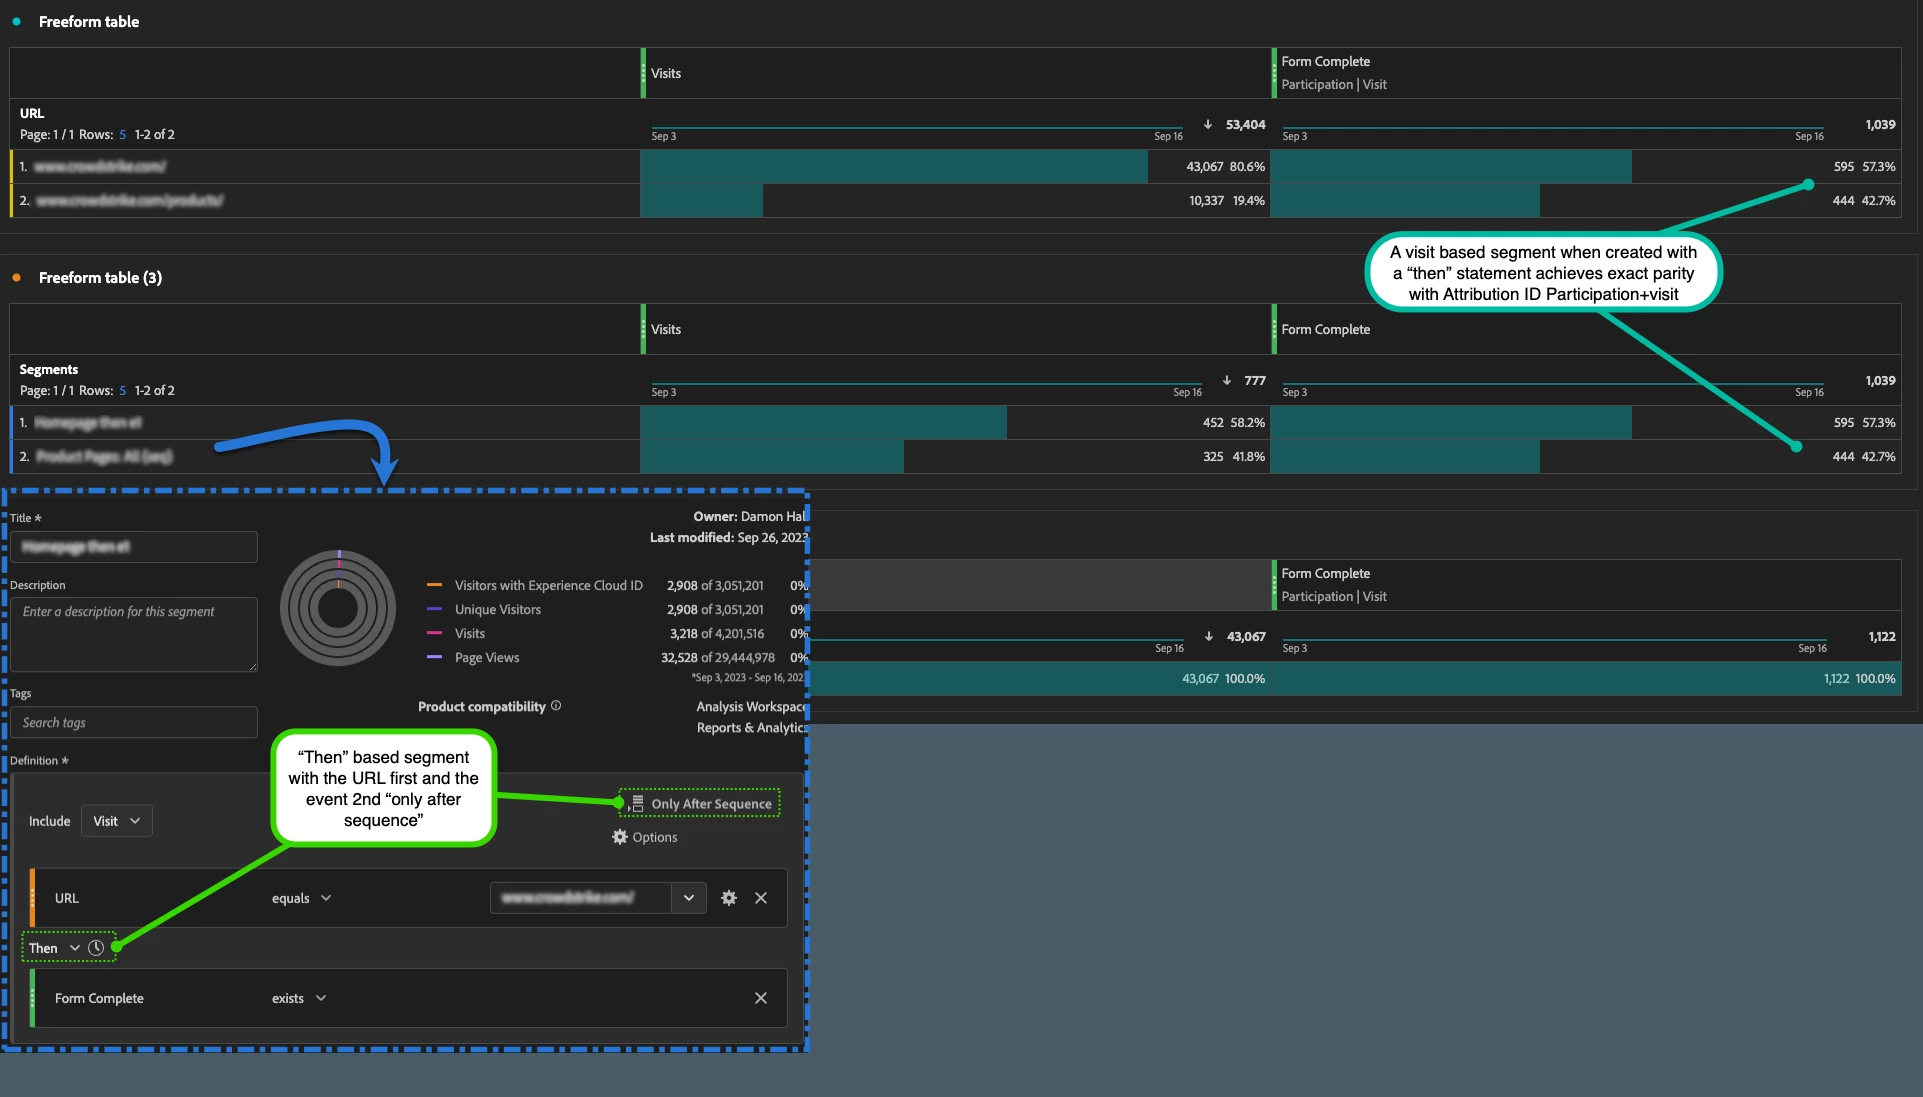Click sort arrow next to 53,404 visits

1208,125
